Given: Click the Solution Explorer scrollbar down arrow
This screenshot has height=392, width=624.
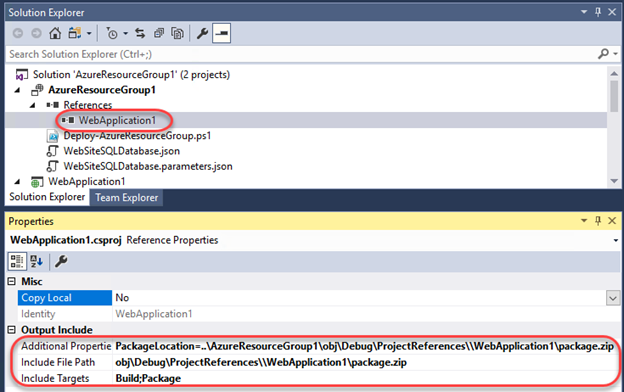Looking at the screenshot, I should [x=614, y=181].
